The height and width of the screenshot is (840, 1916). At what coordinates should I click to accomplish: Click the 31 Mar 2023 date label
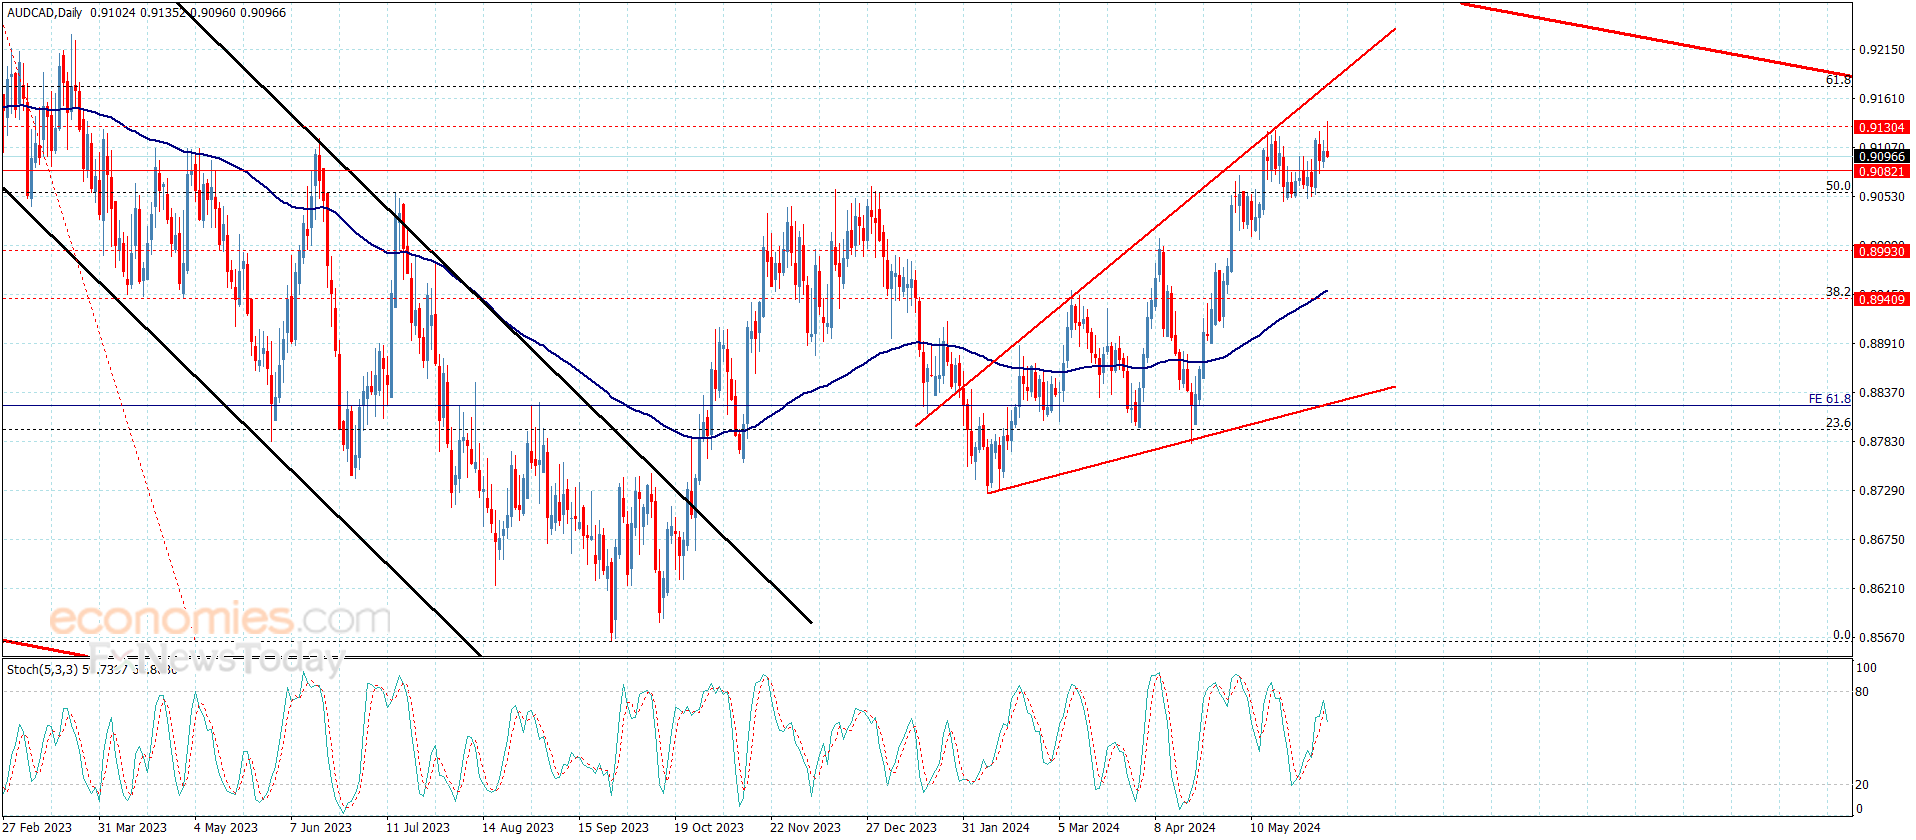(x=132, y=827)
